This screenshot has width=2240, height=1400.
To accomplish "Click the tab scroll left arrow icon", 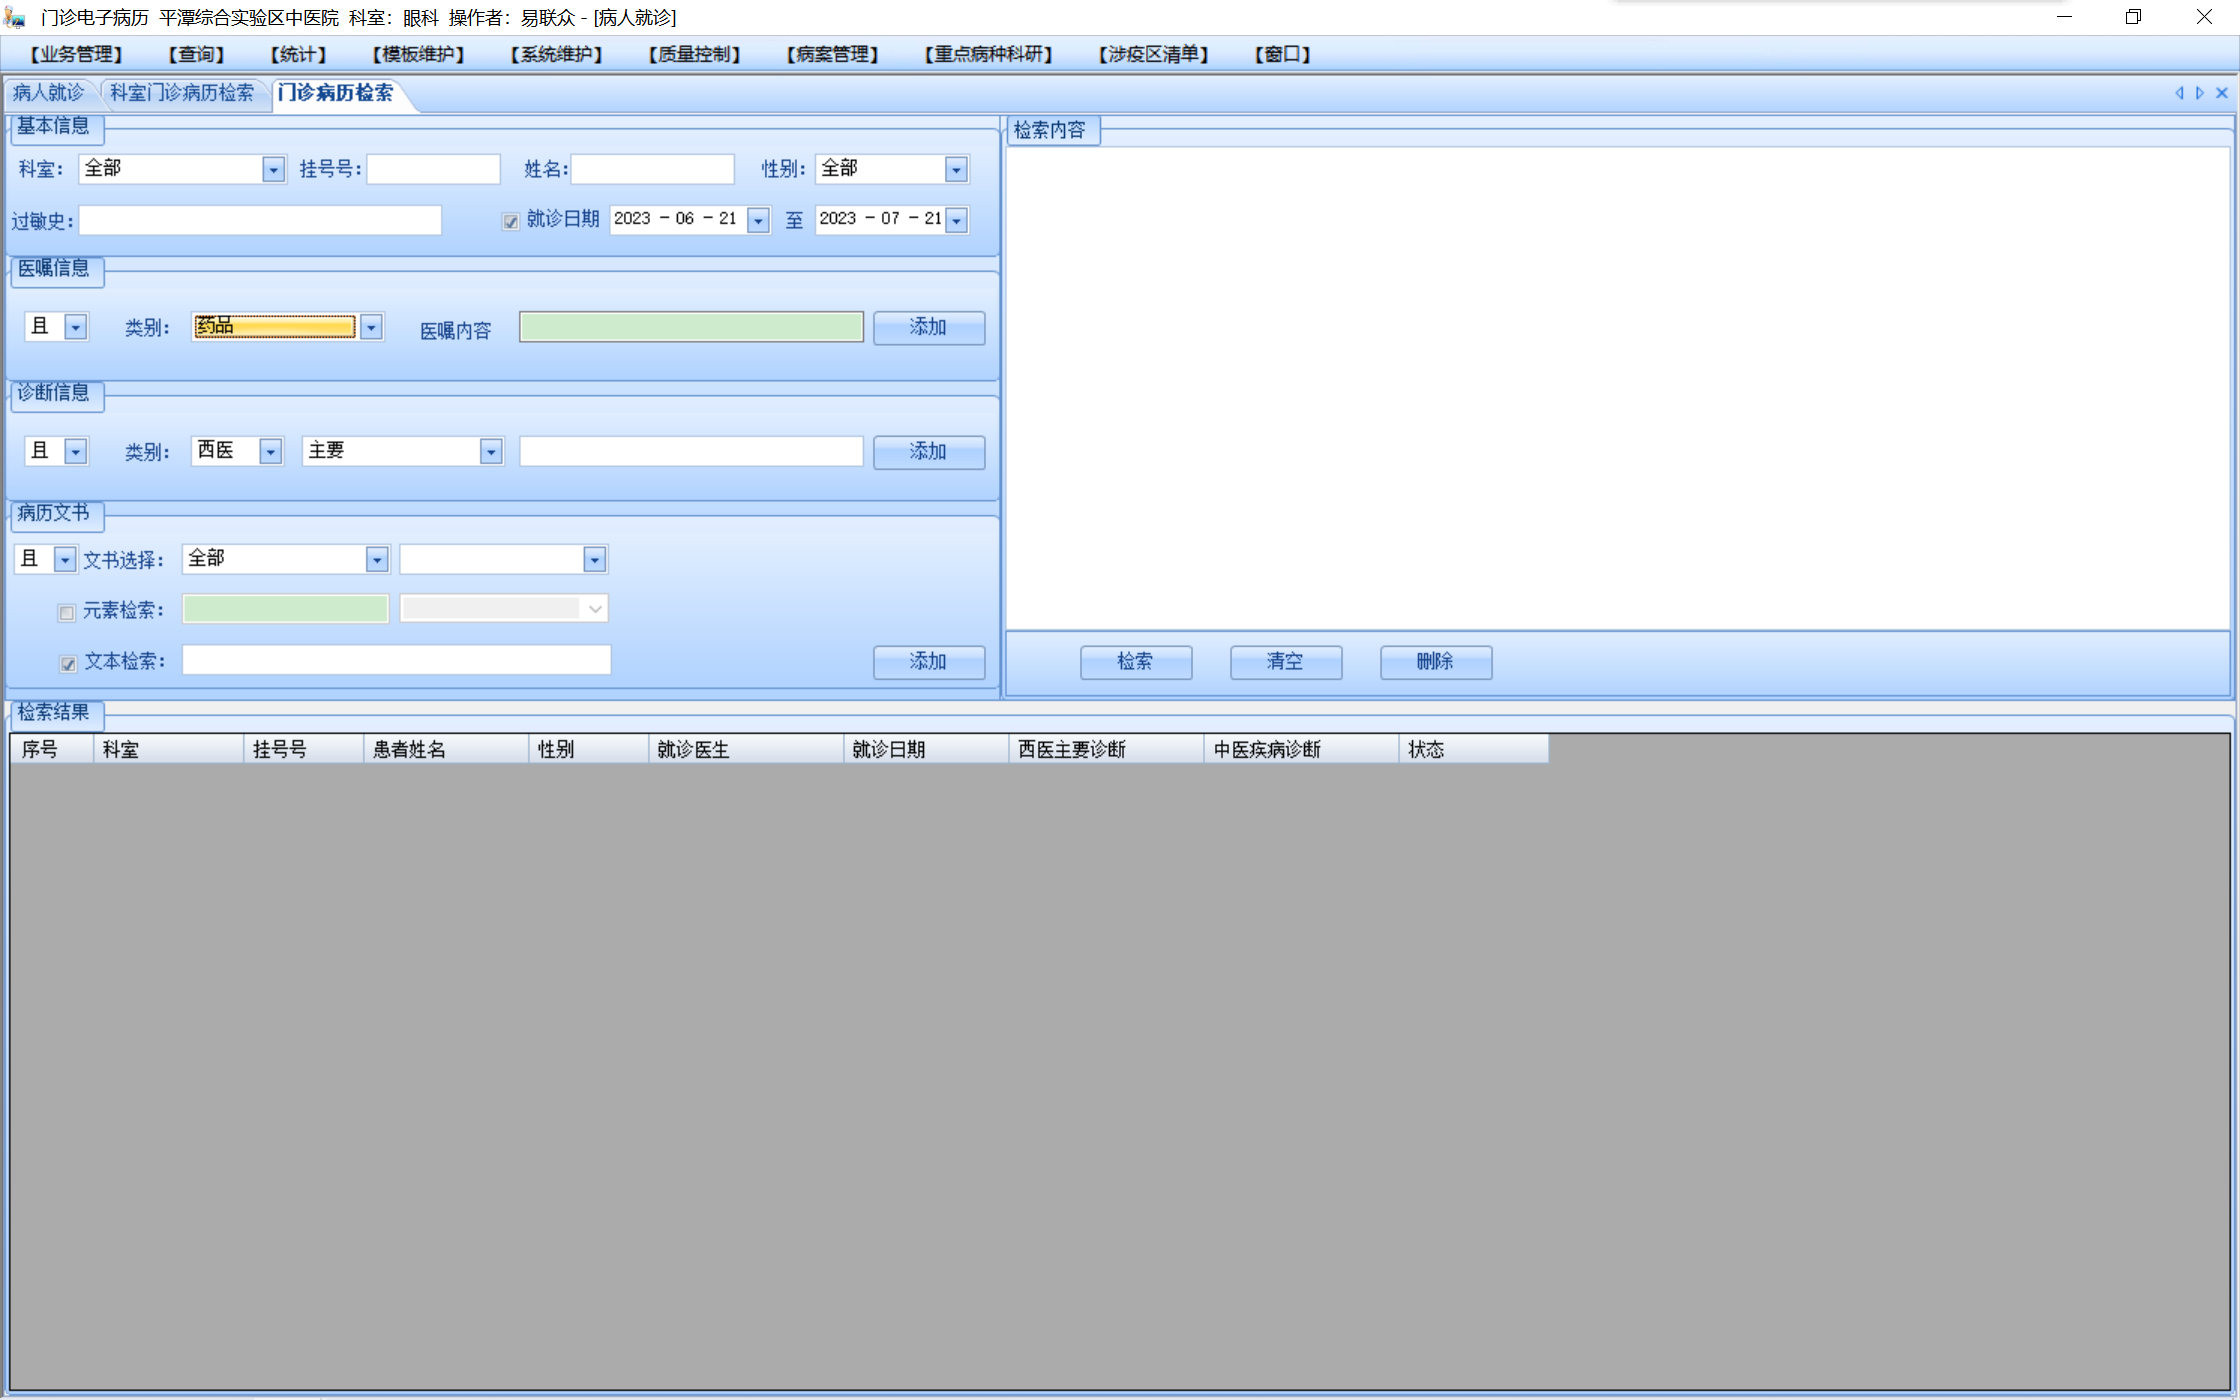I will click(2179, 93).
